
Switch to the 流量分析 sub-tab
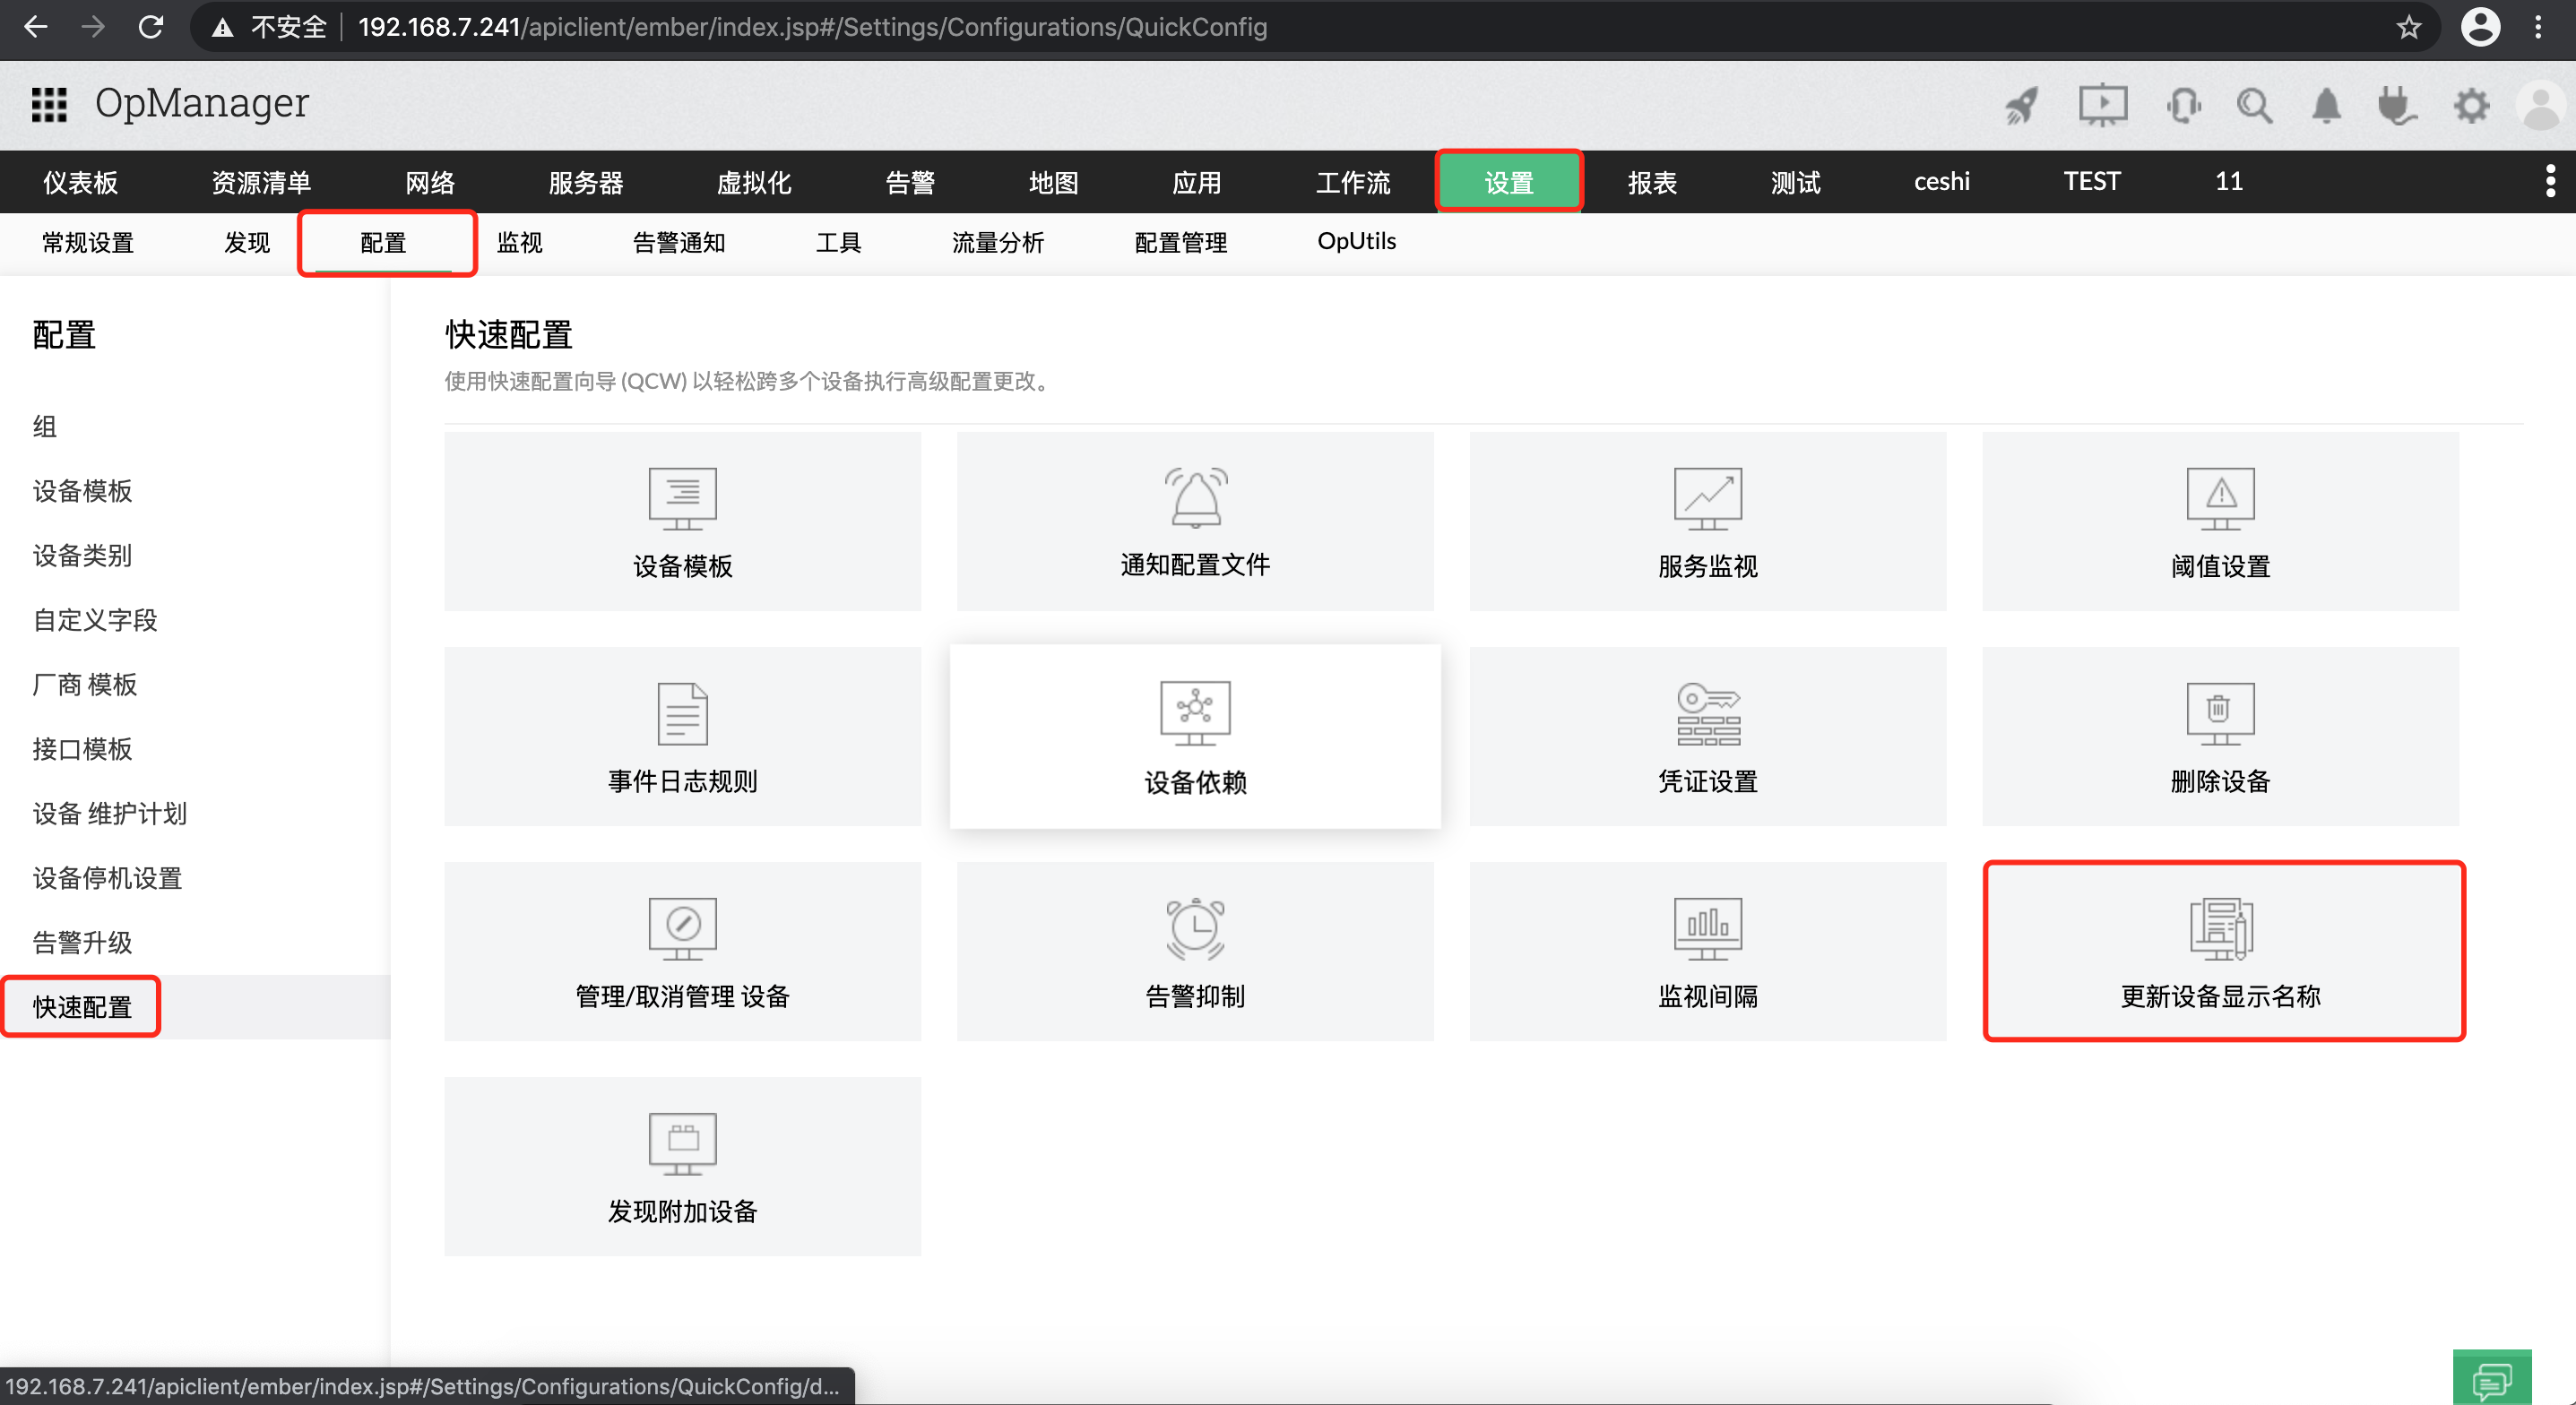[x=997, y=242]
